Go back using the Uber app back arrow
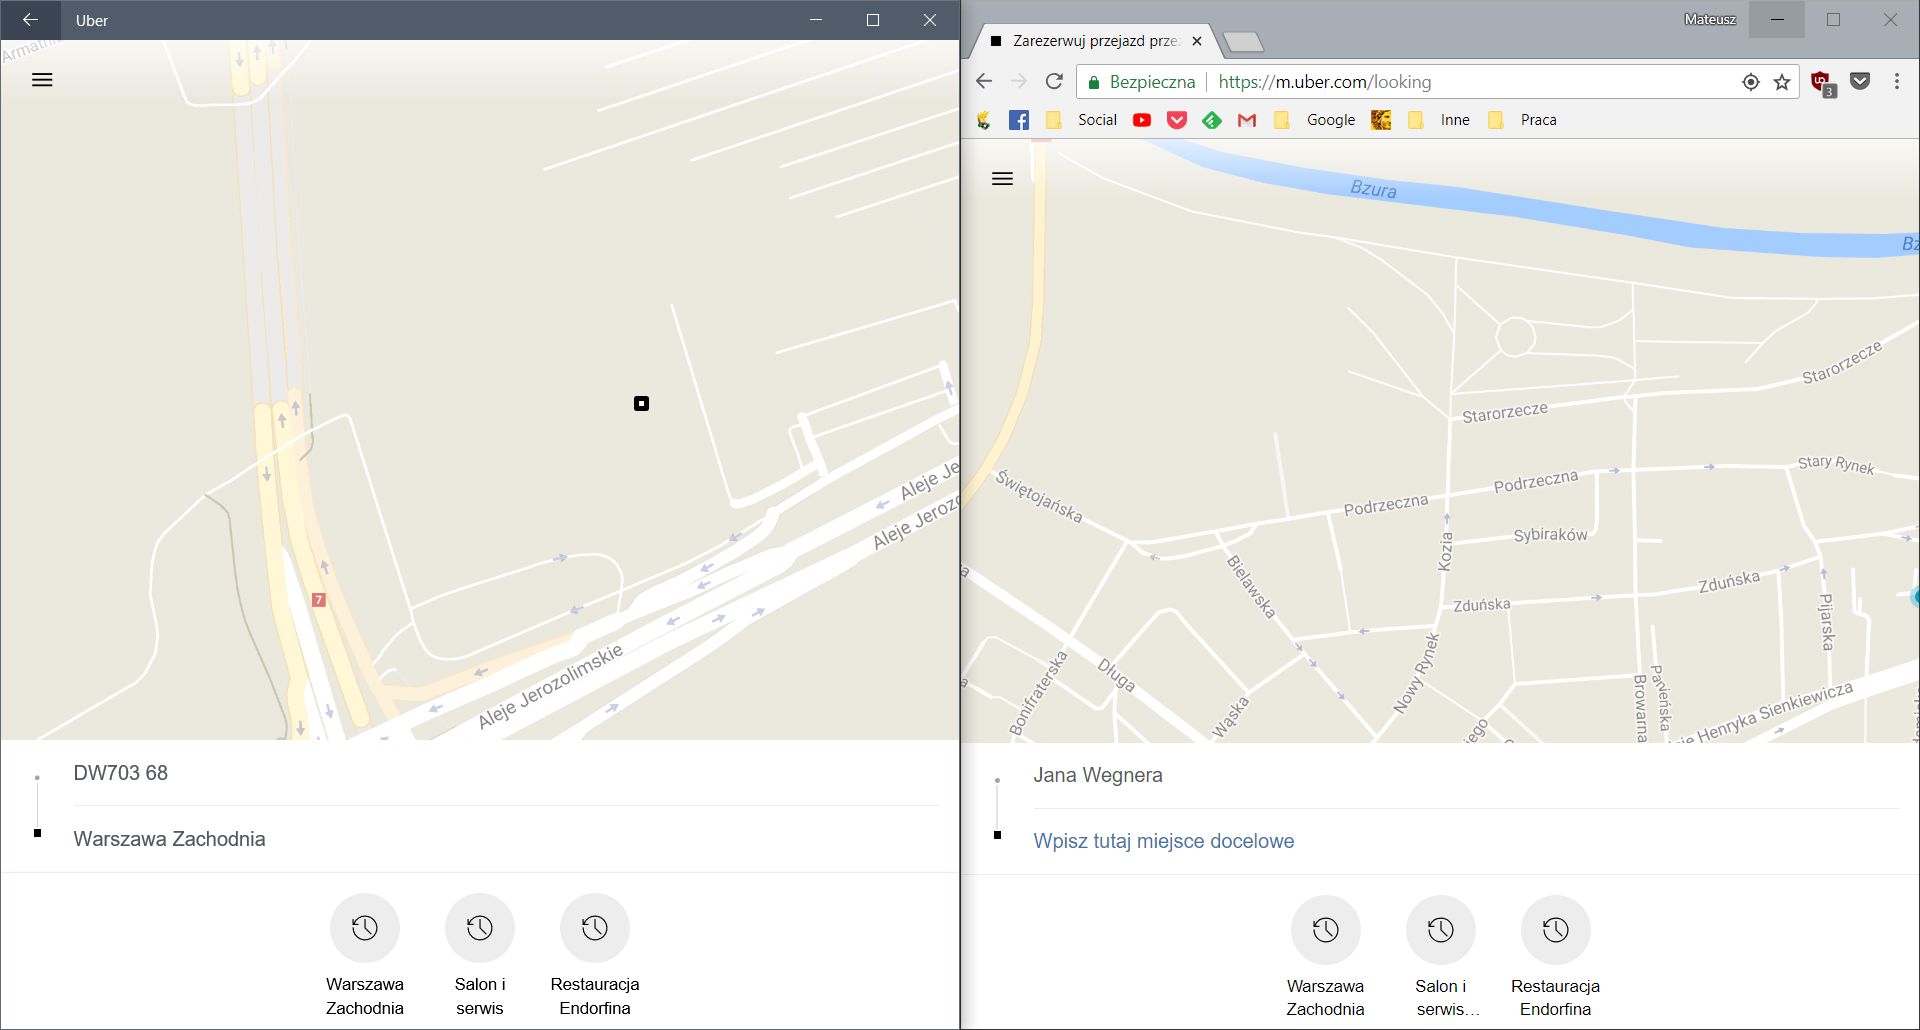Viewport: 1920px width, 1030px height. [x=29, y=19]
